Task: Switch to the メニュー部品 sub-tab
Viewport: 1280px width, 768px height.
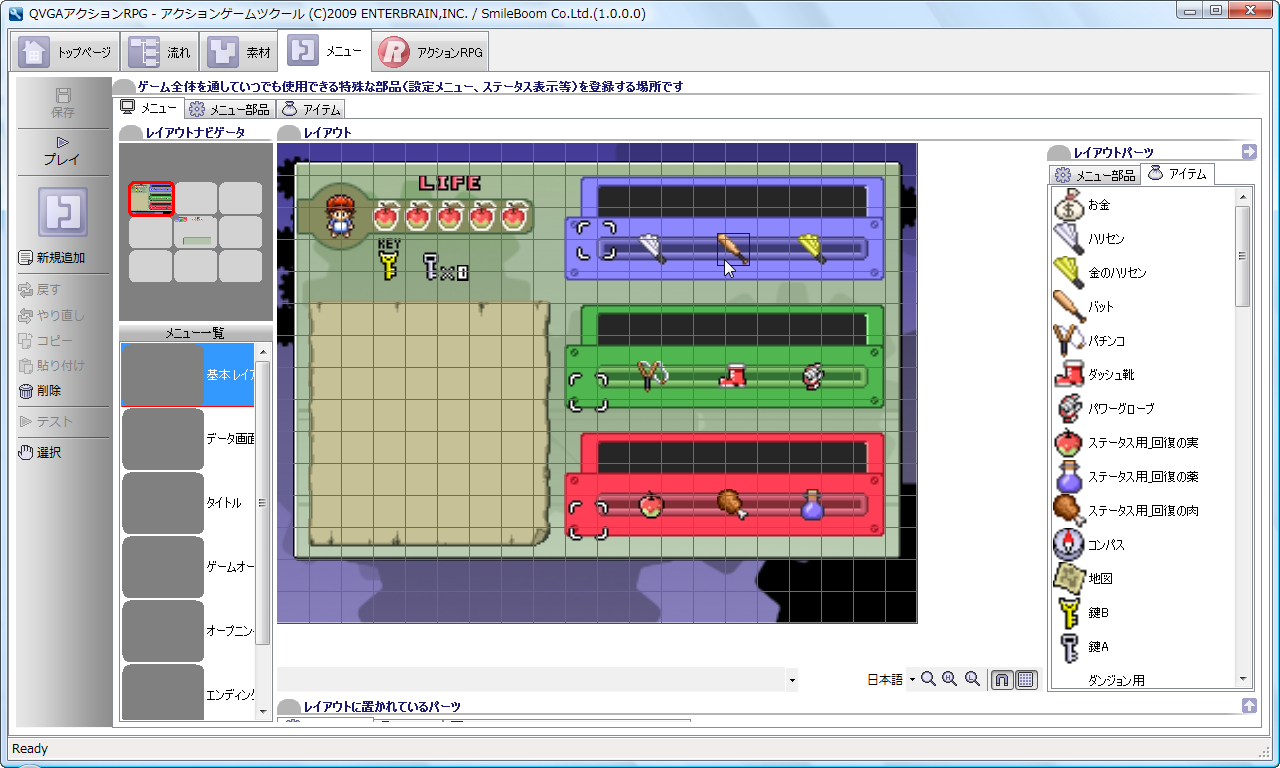Action: pyautogui.click(x=229, y=109)
